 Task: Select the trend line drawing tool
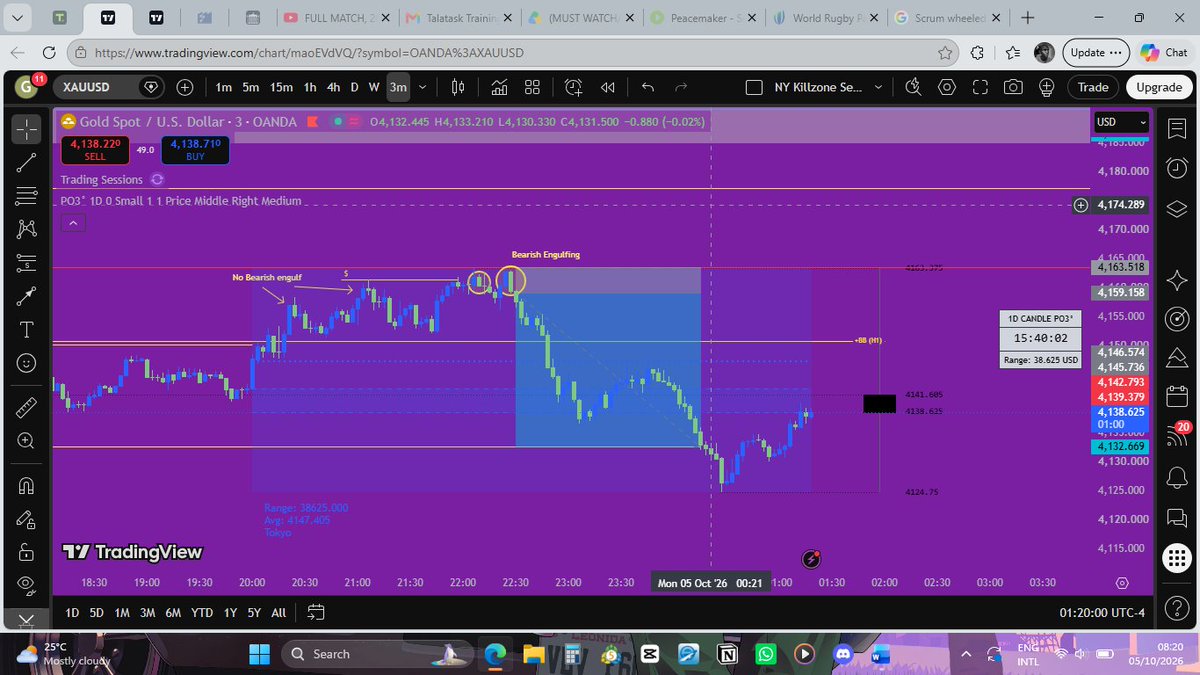(26, 162)
